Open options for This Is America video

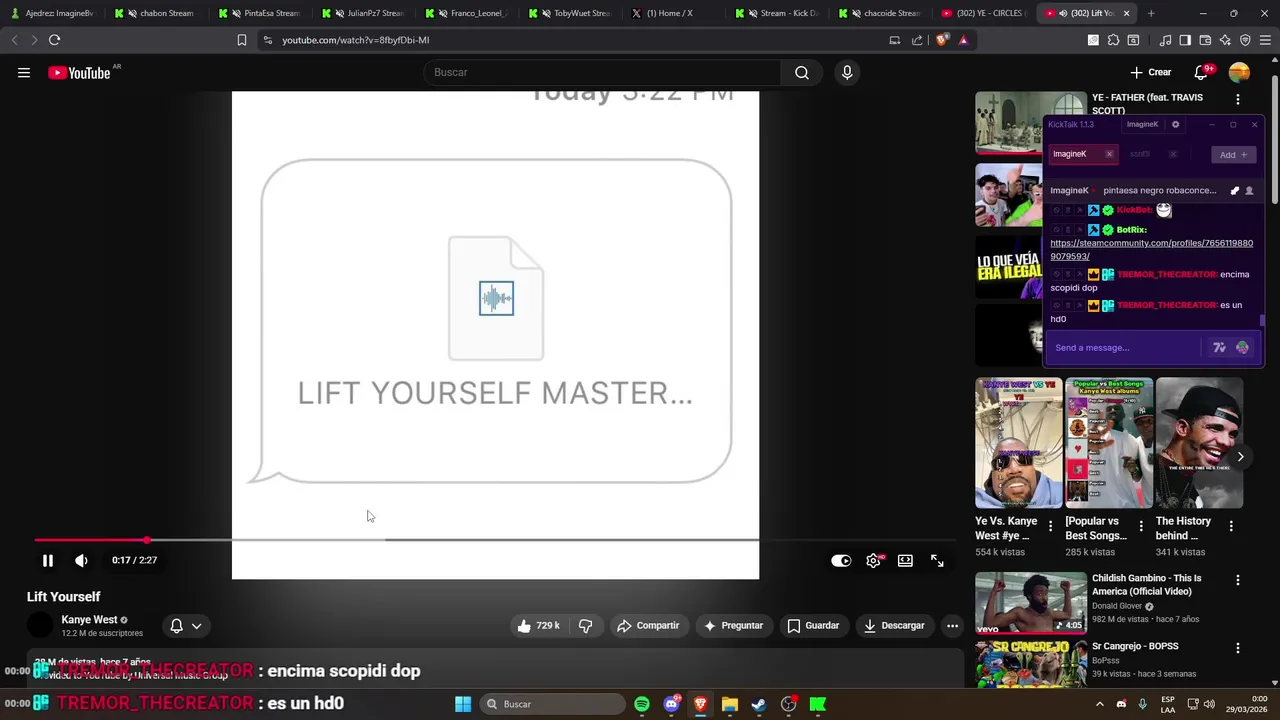tap(1238, 580)
